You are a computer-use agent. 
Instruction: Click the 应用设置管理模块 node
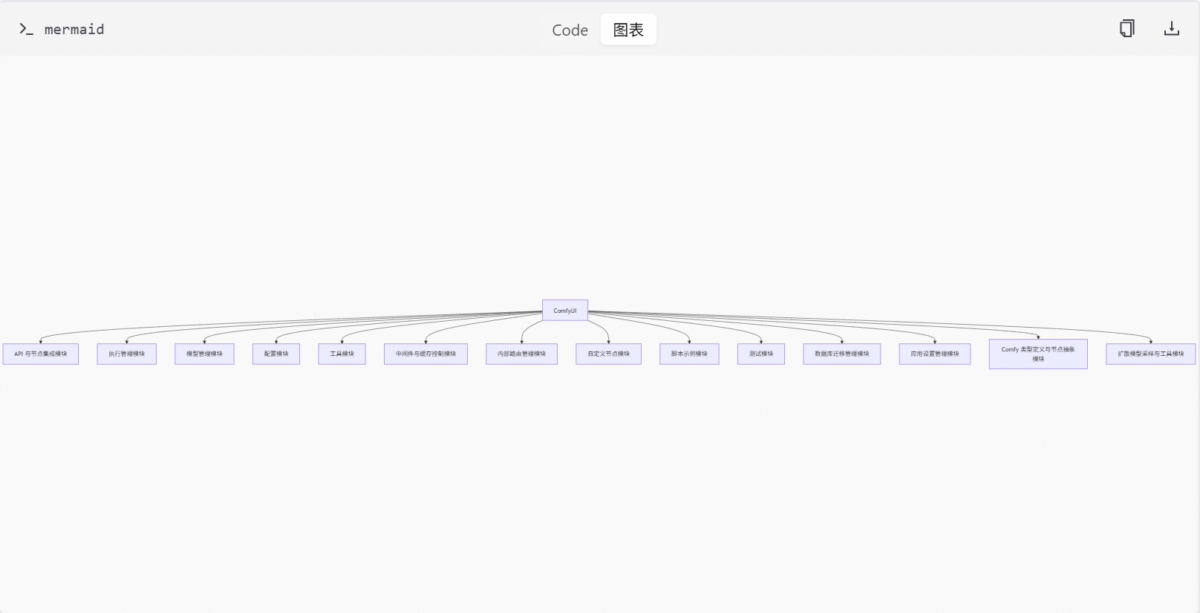point(934,354)
